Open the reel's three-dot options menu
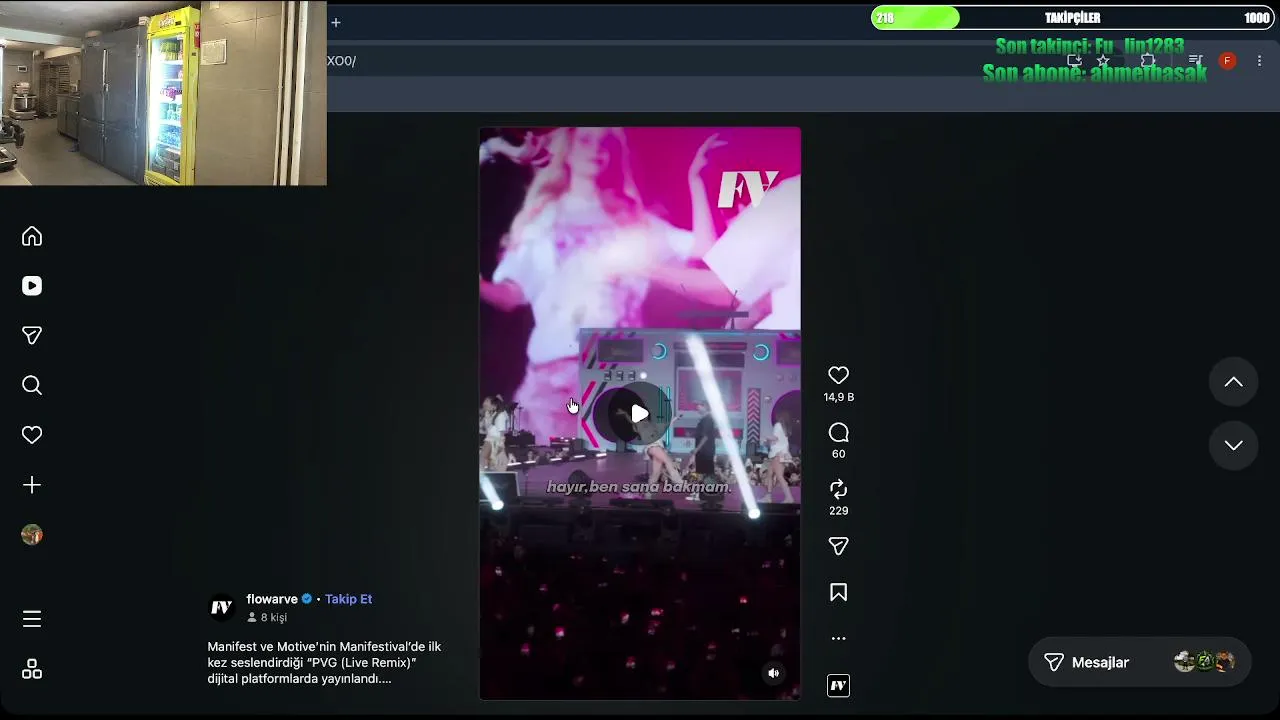The height and width of the screenshot is (720, 1280). coord(839,638)
